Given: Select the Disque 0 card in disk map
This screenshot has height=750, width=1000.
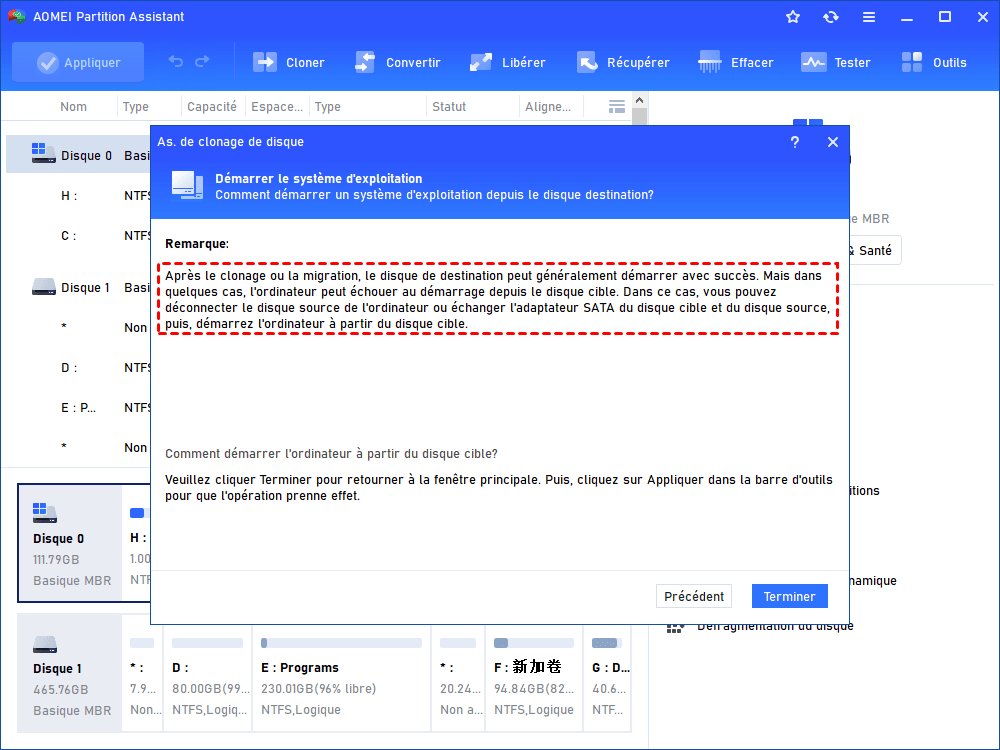Looking at the screenshot, I should click(70, 543).
